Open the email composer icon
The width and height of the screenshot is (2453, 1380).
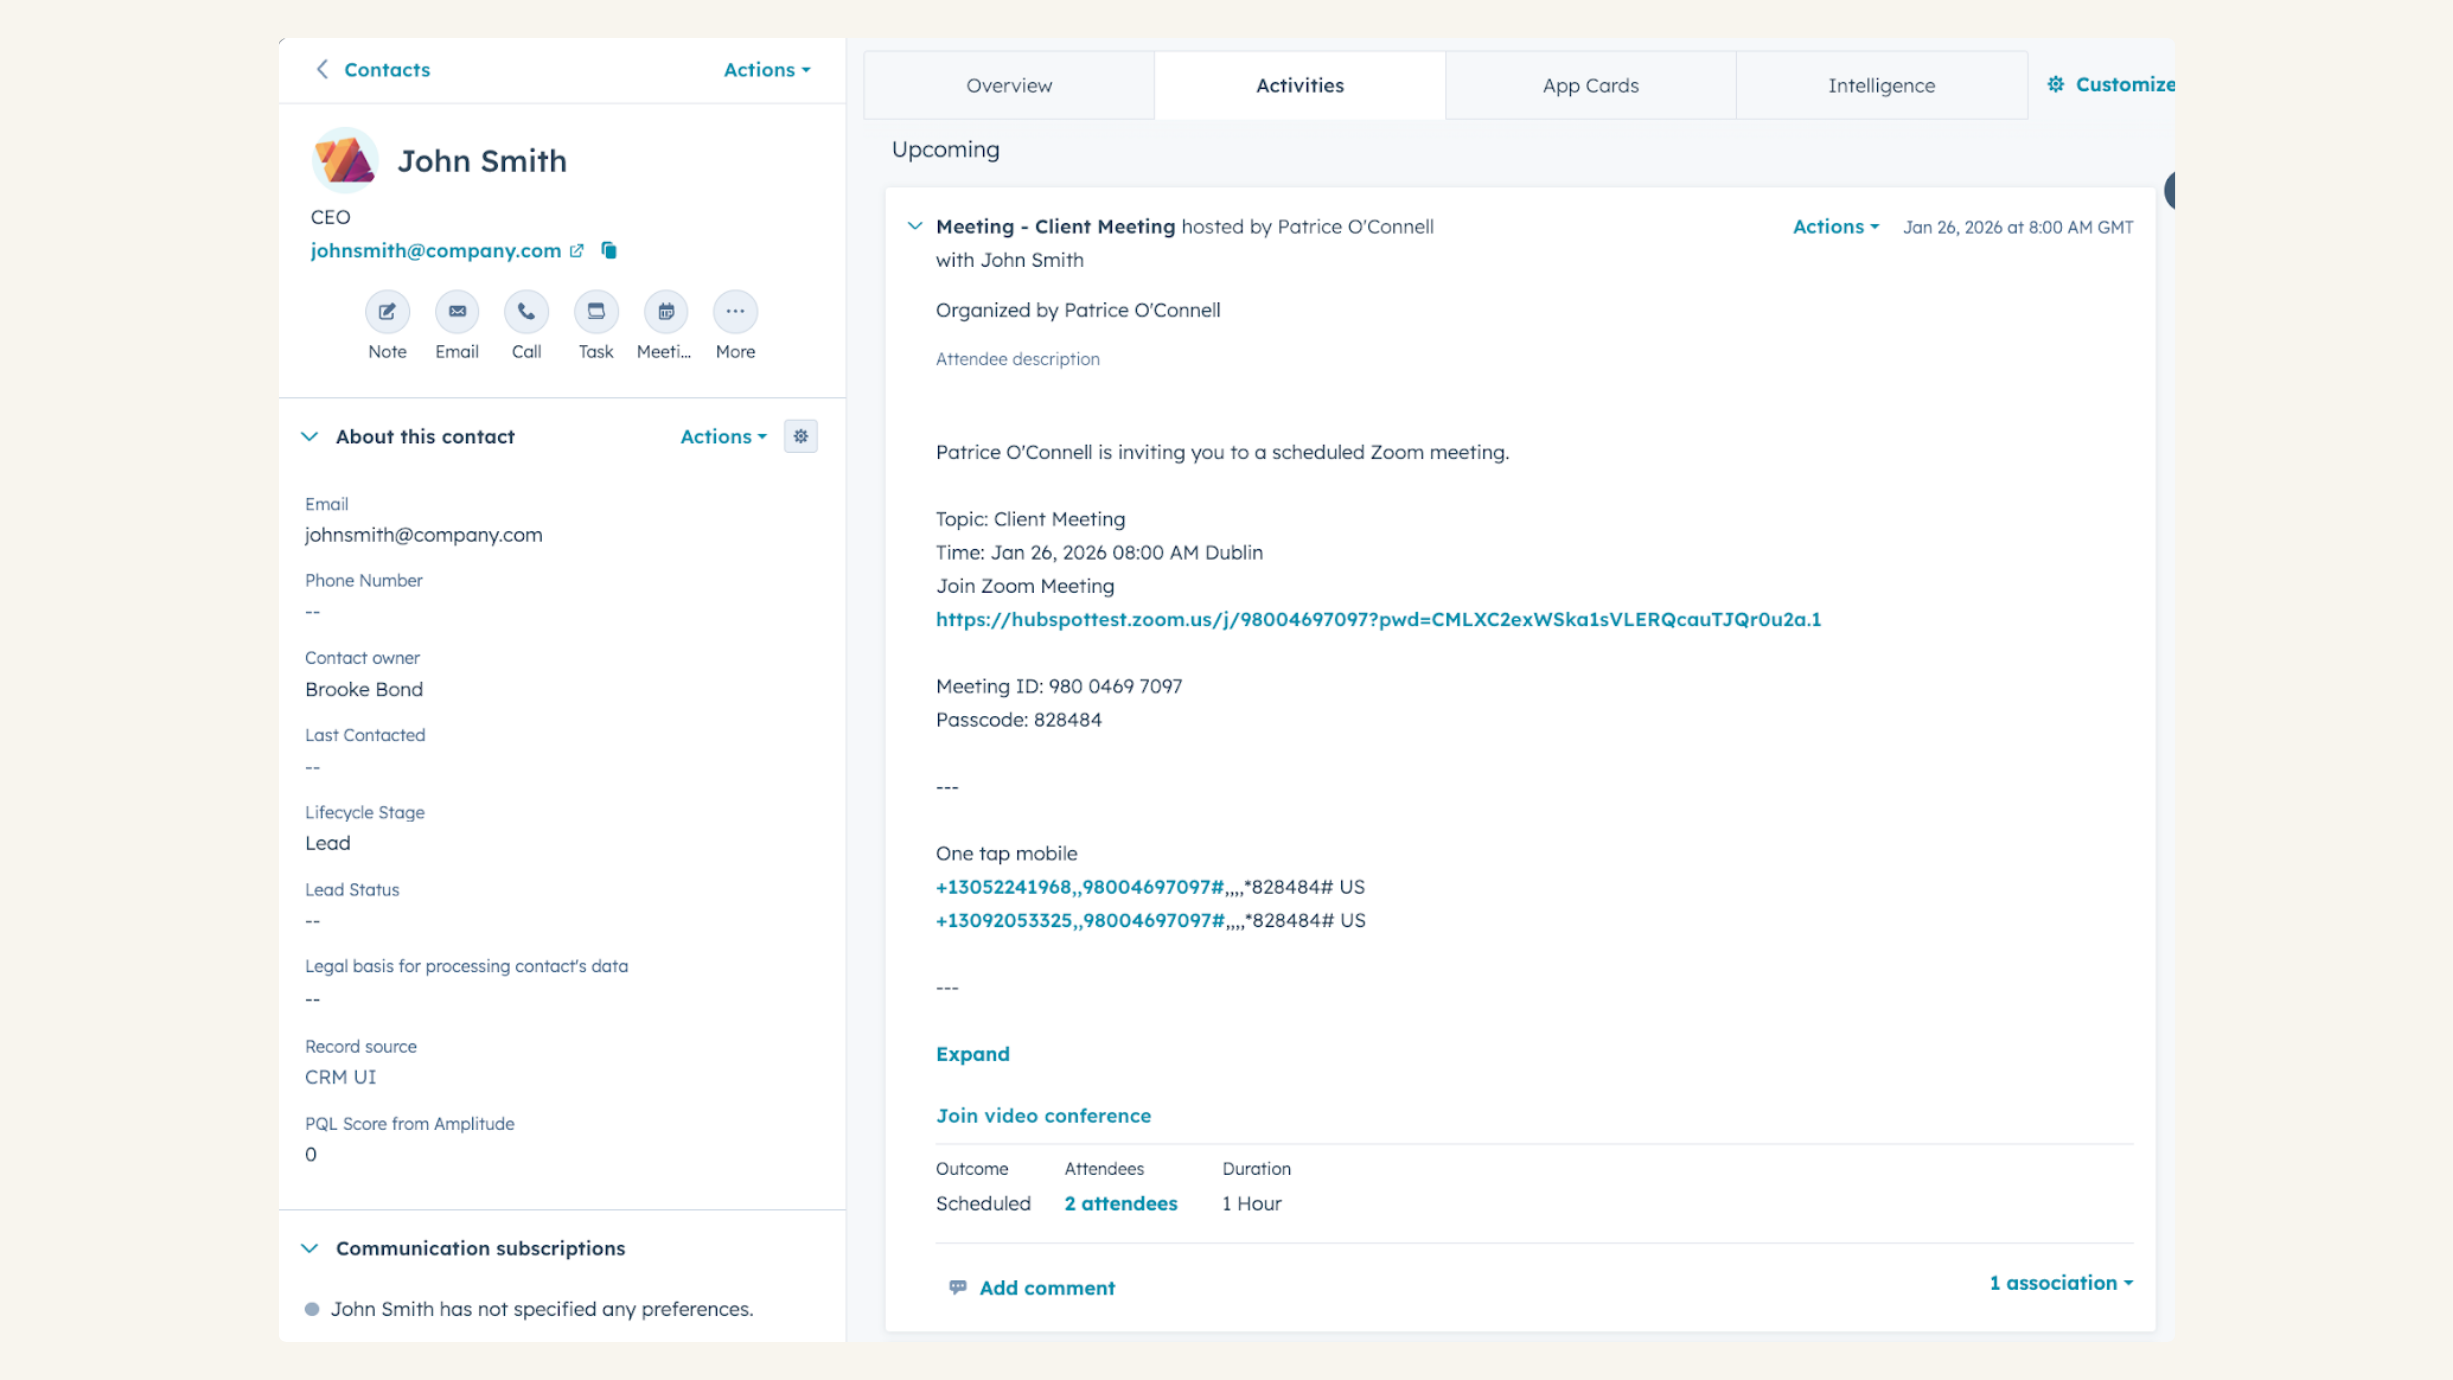pos(457,311)
